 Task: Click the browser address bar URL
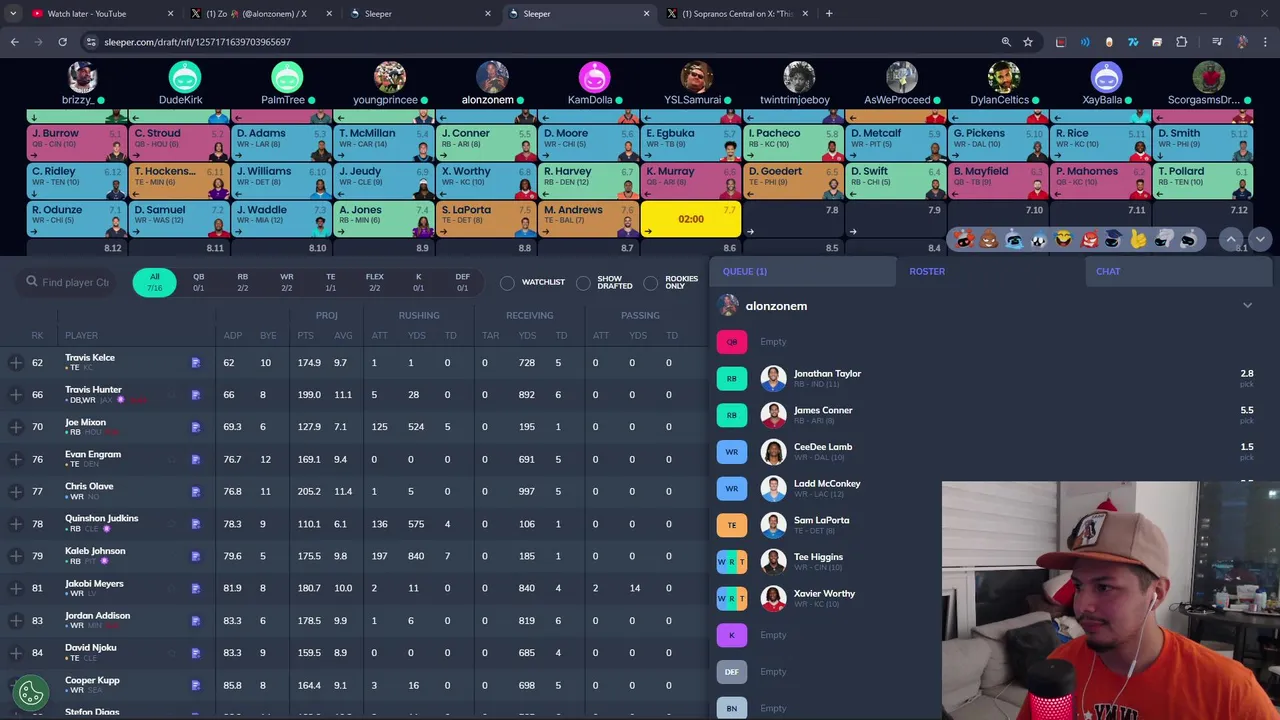[x=197, y=42]
